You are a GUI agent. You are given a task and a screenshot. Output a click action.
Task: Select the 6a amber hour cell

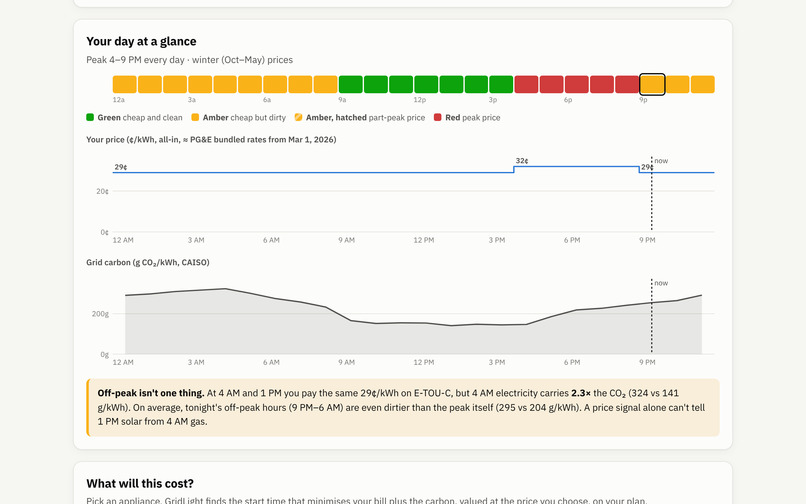tap(276, 84)
